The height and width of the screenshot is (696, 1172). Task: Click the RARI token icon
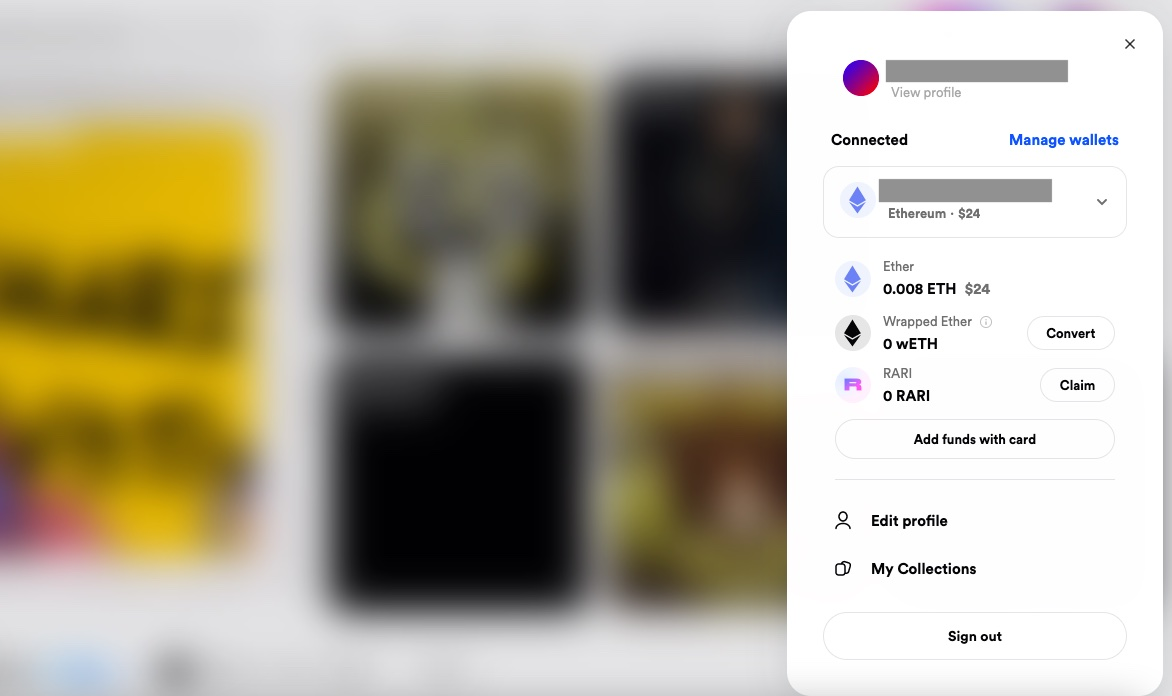click(x=852, y=385)
